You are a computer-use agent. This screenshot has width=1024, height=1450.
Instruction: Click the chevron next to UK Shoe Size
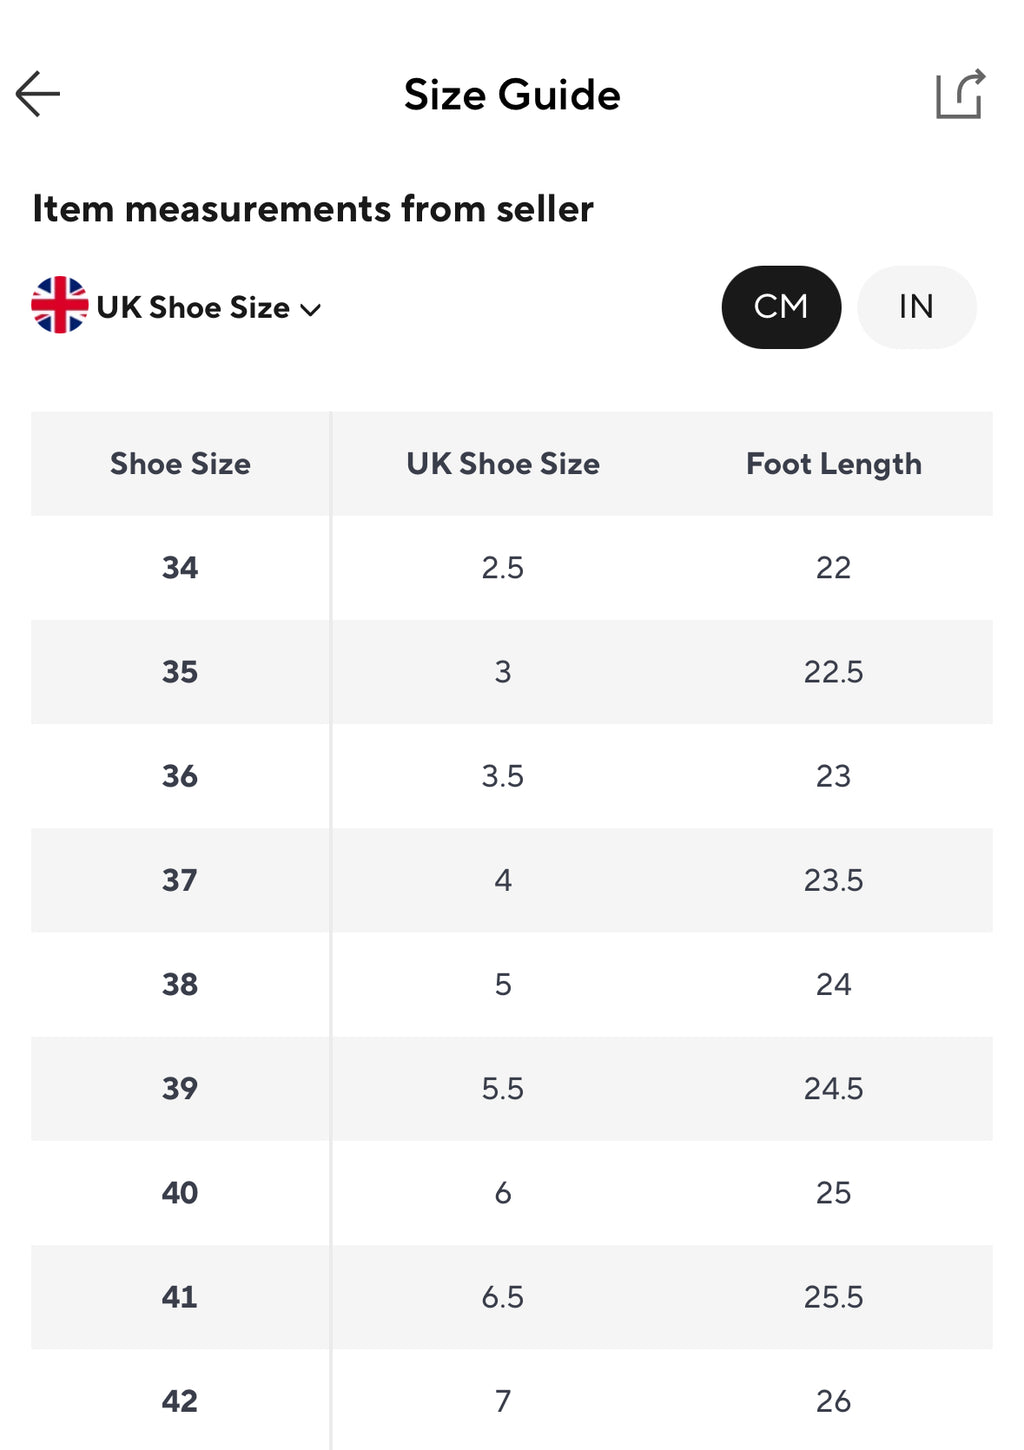[x=311, y=310]
